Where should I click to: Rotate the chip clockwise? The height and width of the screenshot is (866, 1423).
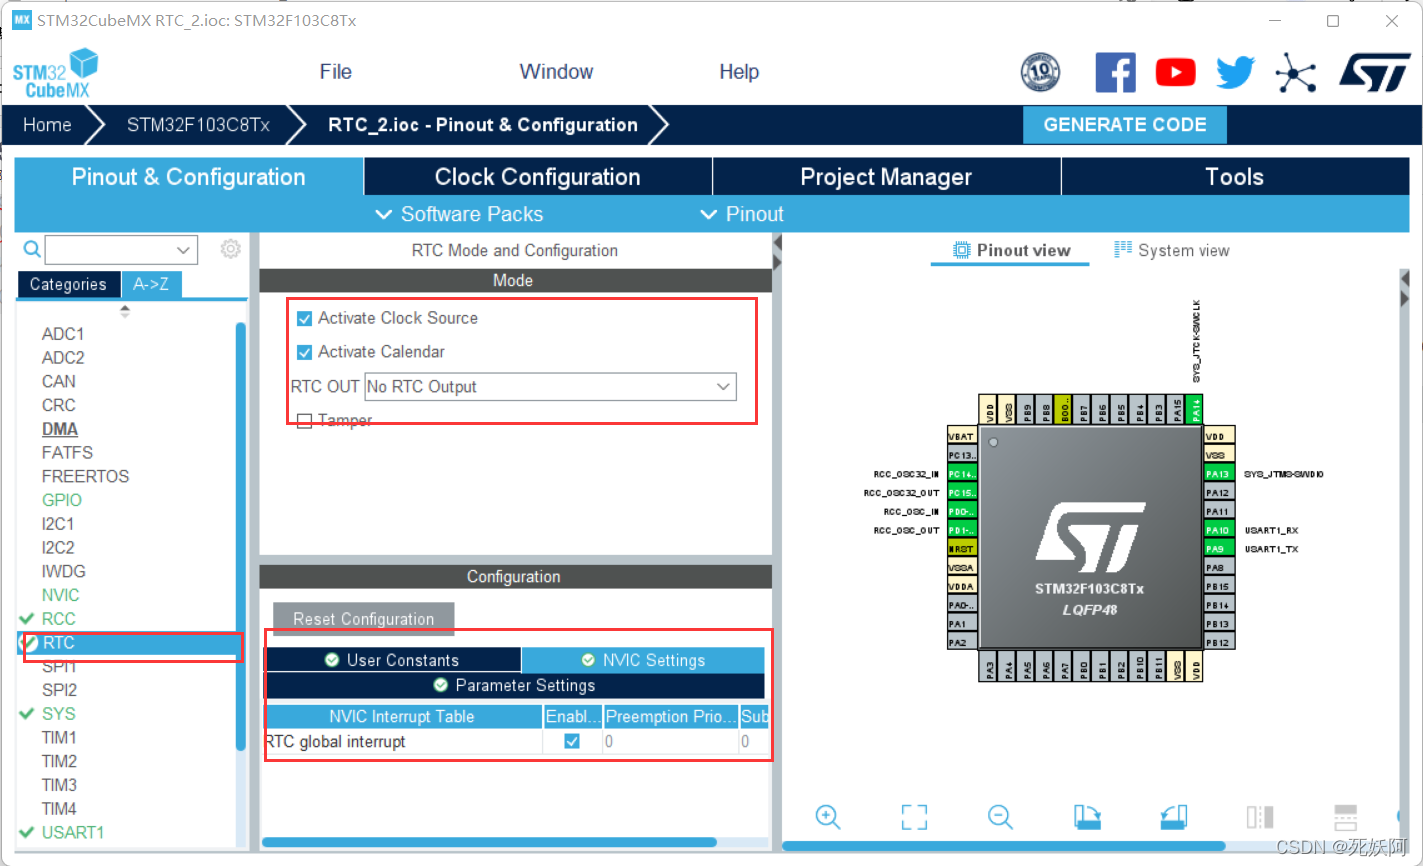[x=1087, y=816]
